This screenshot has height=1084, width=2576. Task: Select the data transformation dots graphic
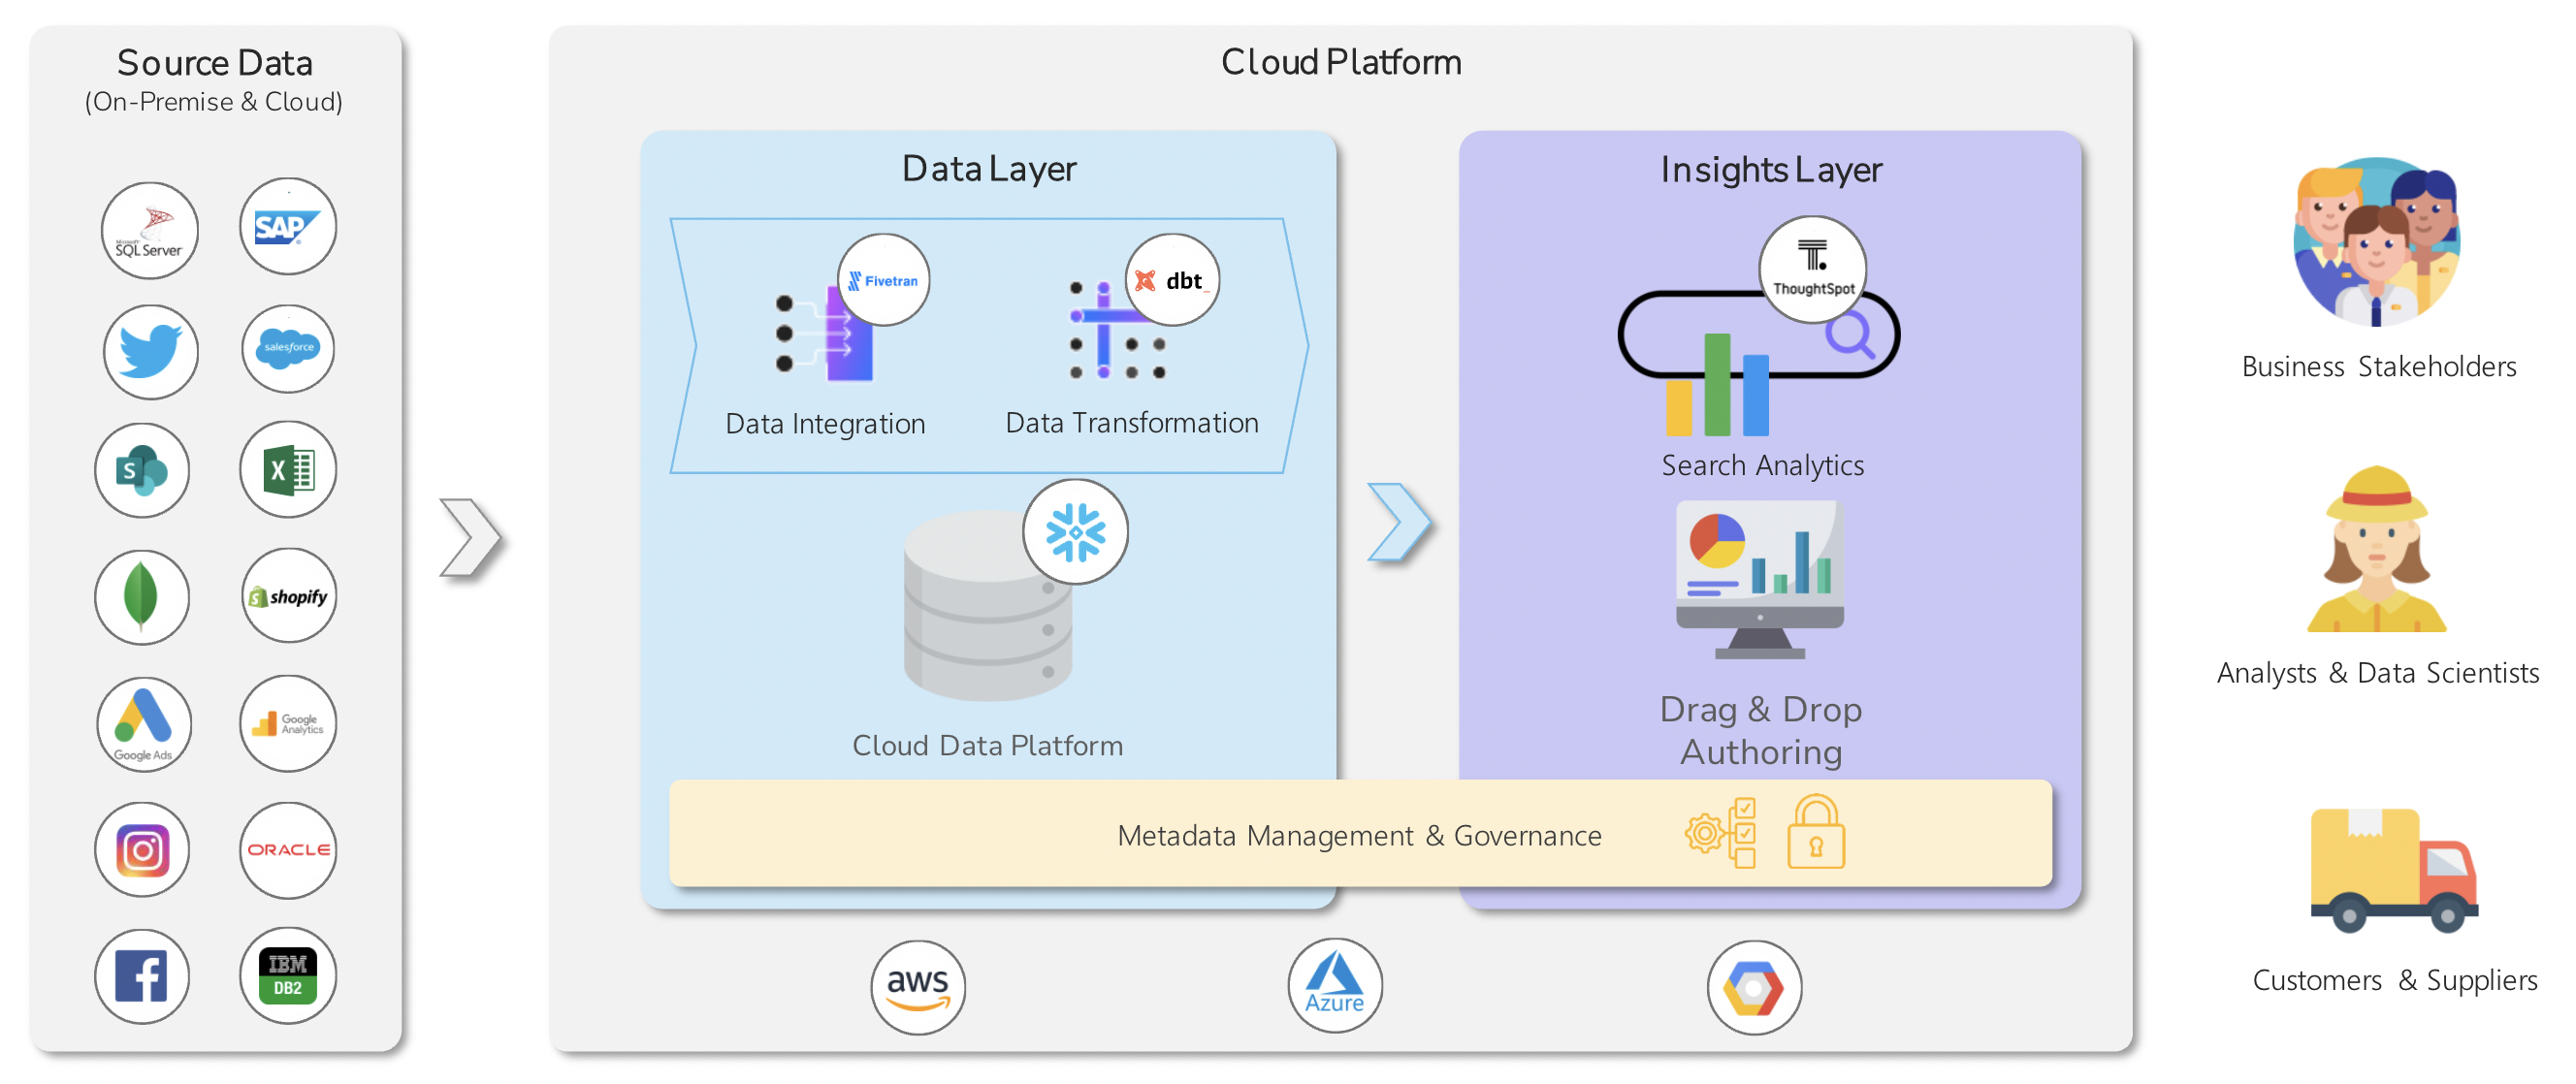click(1117, 330)
